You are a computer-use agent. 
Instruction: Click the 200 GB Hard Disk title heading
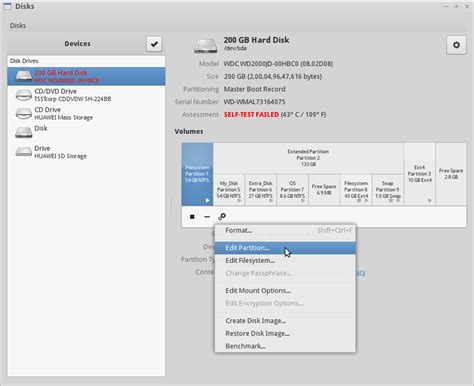256,40
